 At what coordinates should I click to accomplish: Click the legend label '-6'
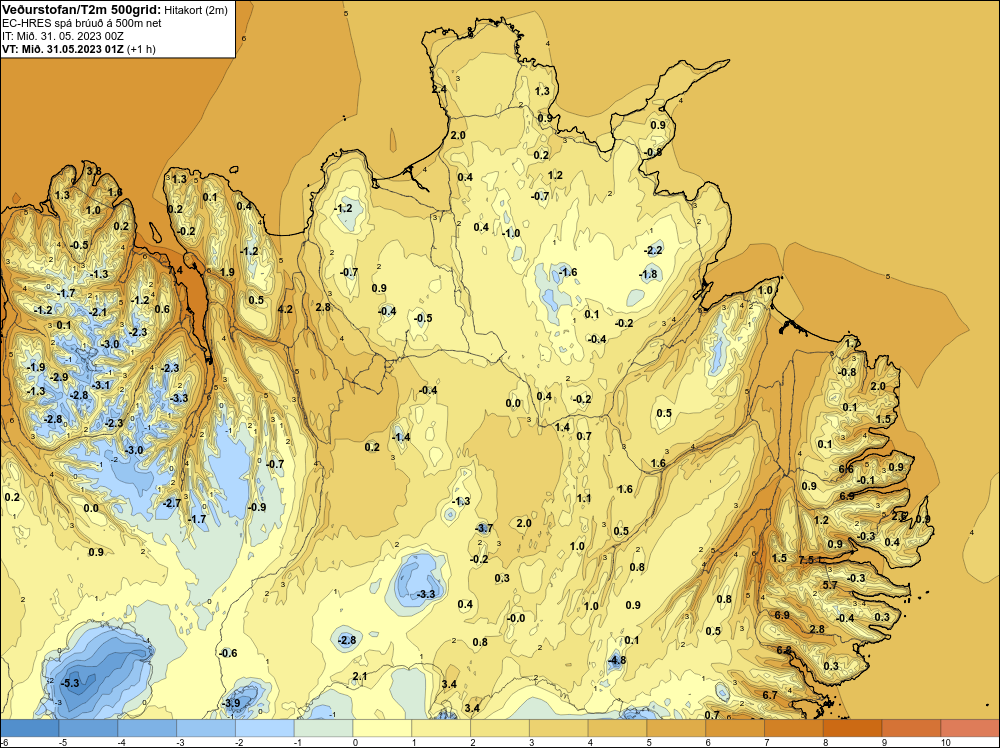pyautogui.click(x=4, y=742)
